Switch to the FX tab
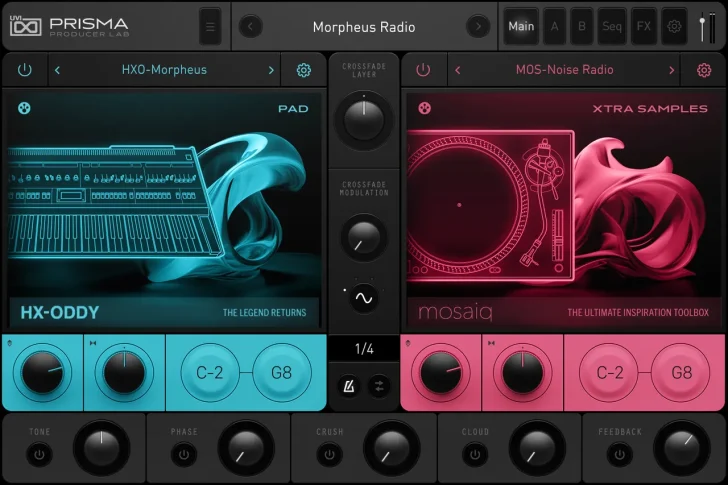Screen dimensions: 728x485 (x=643, y=27)
